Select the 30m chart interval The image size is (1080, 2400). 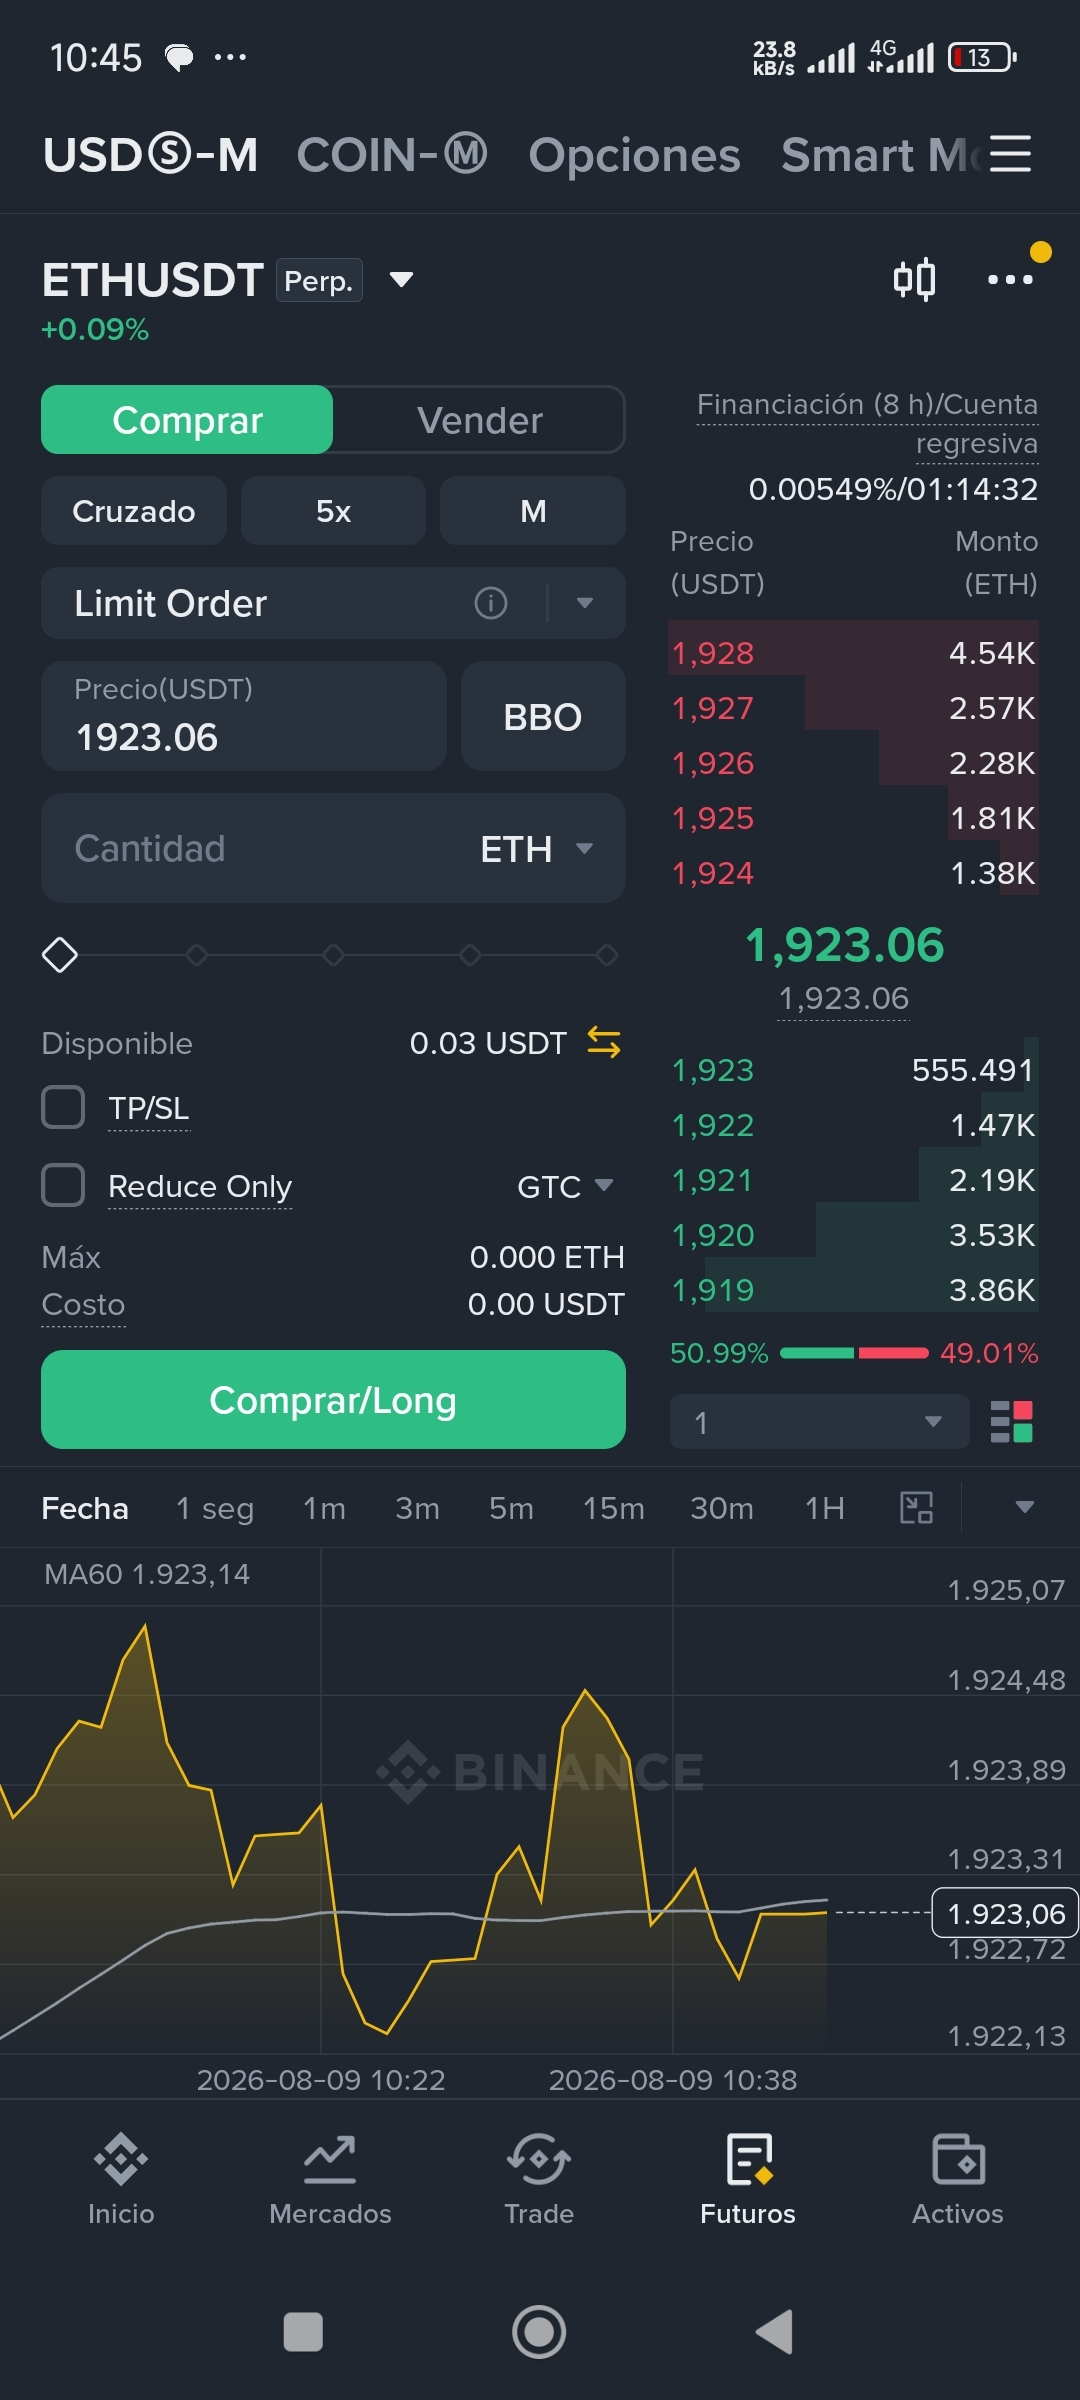click(x=722, y=1508)
